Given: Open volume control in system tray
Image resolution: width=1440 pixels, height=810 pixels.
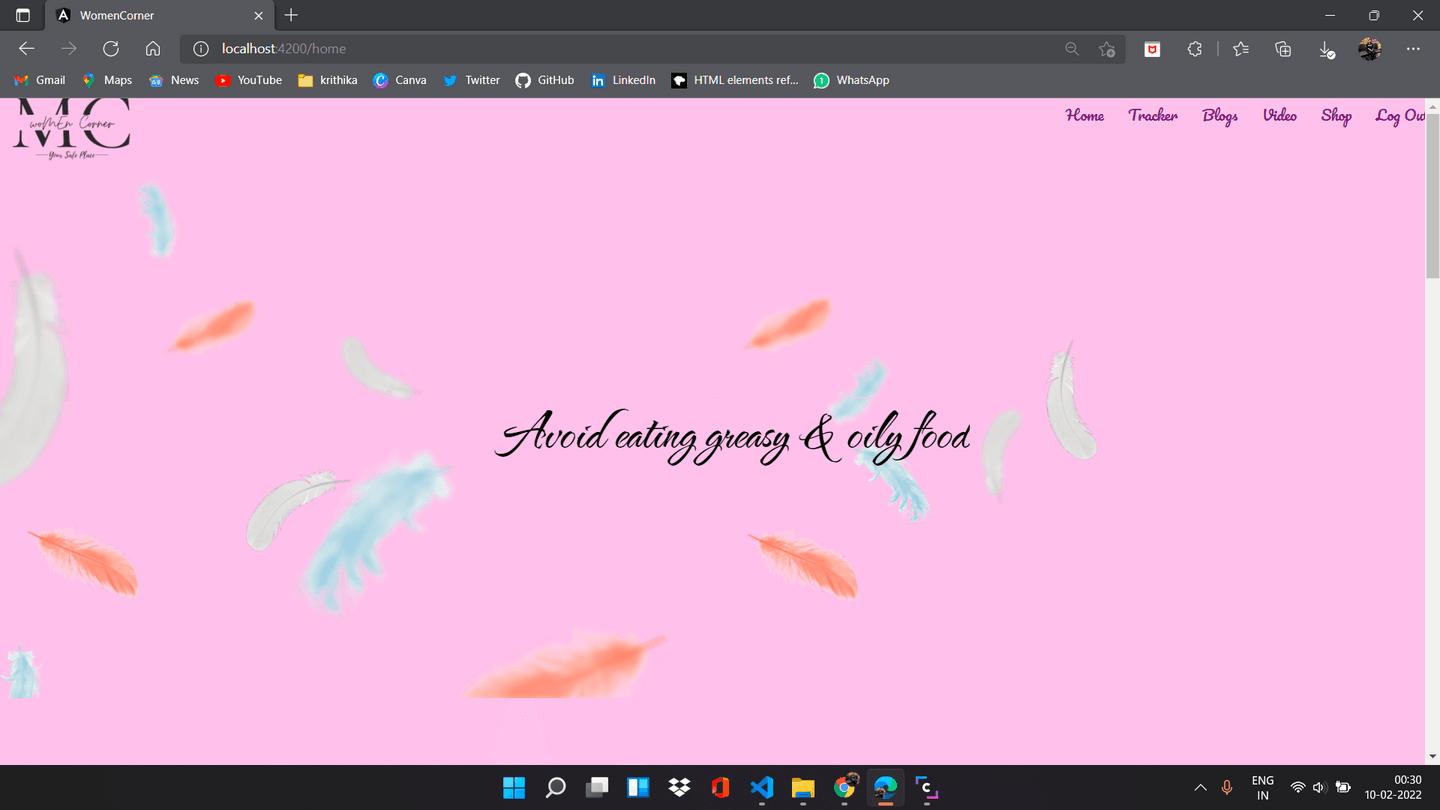Looking at the screenshot, I should pos(1319,788).
